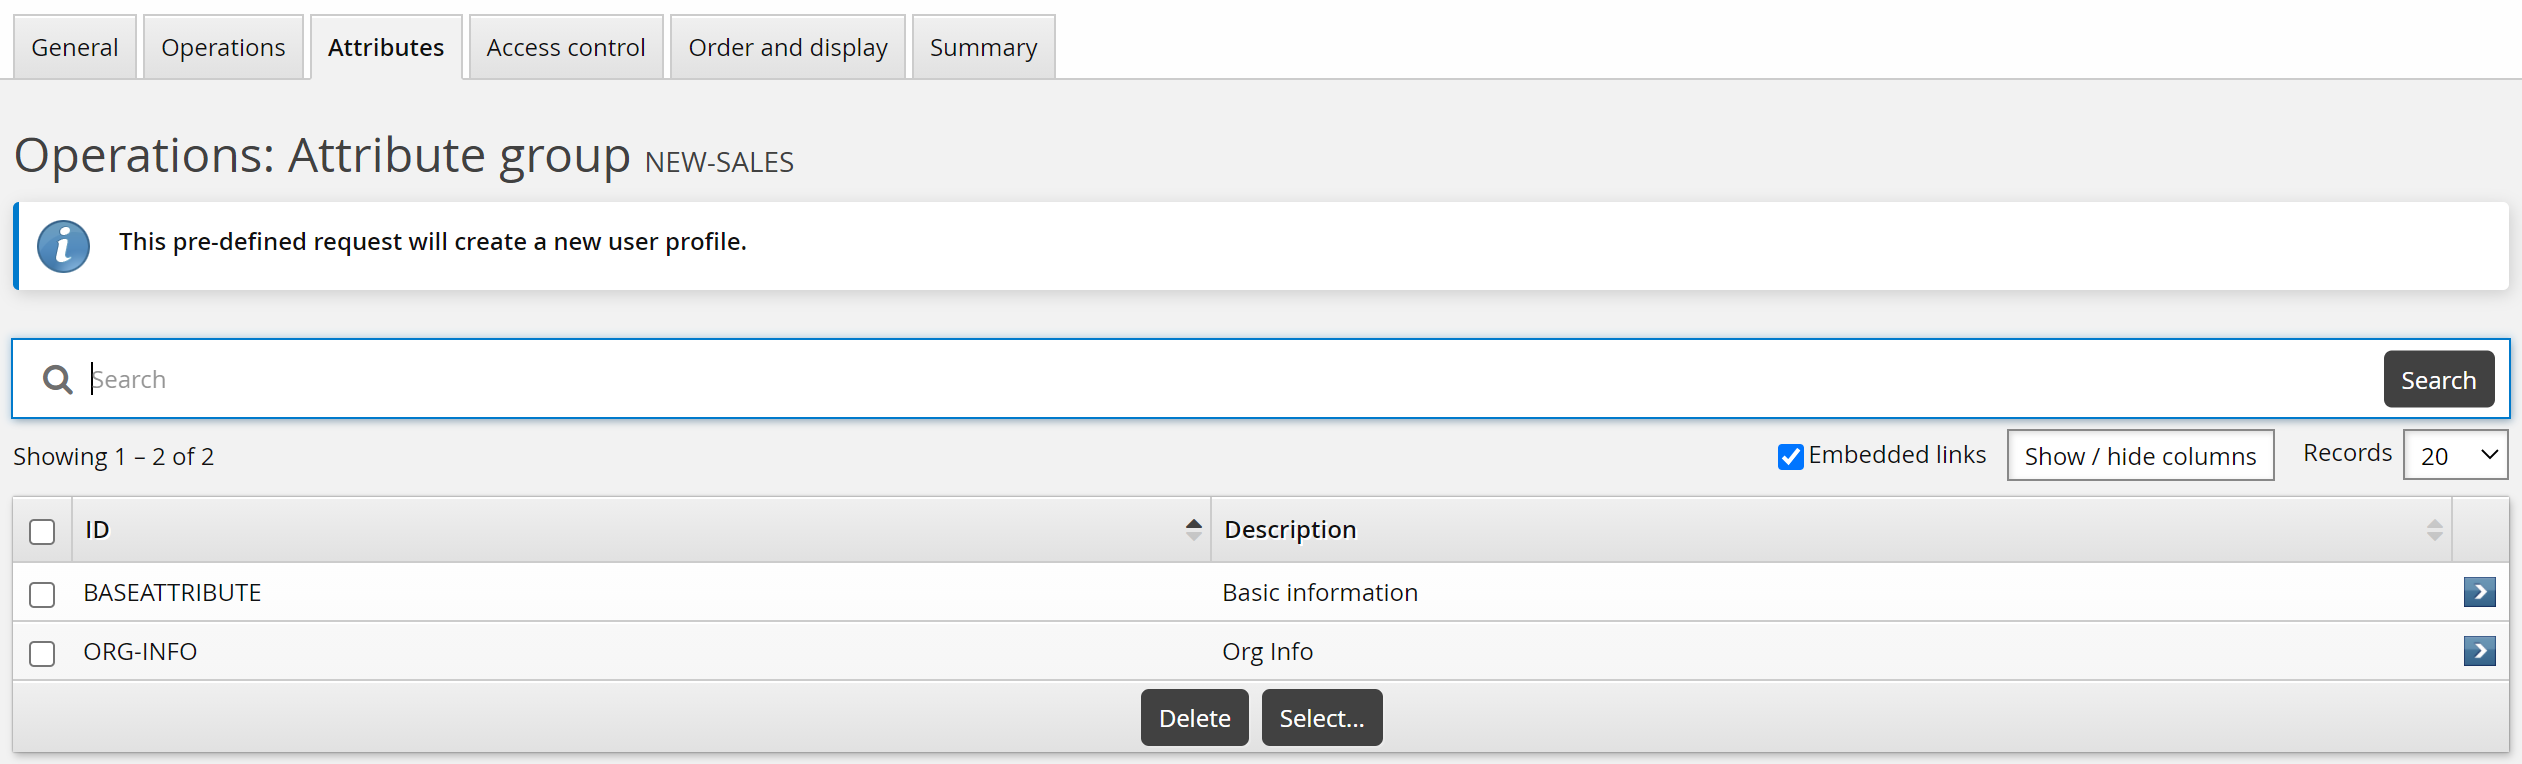Open the Order and display tab
Viewport: 2522px width, 764px height.
point(787,47)
